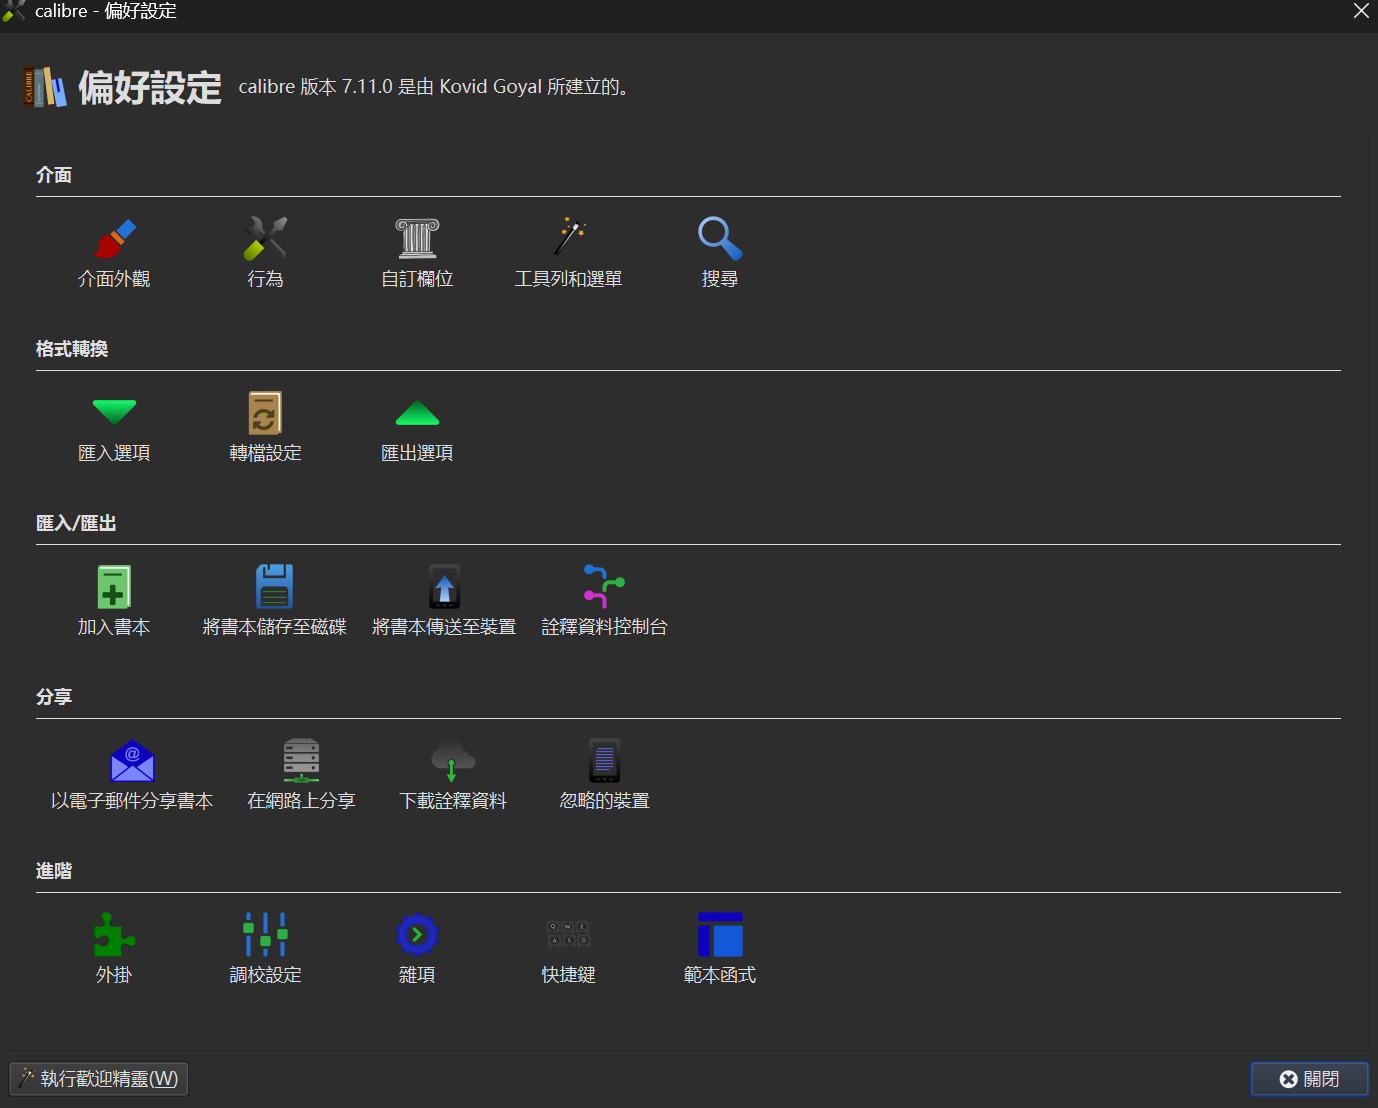Open 詮釋資料控制台 icon
The width and height of the screenshot is (1378, 1108).
click(604, 586)
